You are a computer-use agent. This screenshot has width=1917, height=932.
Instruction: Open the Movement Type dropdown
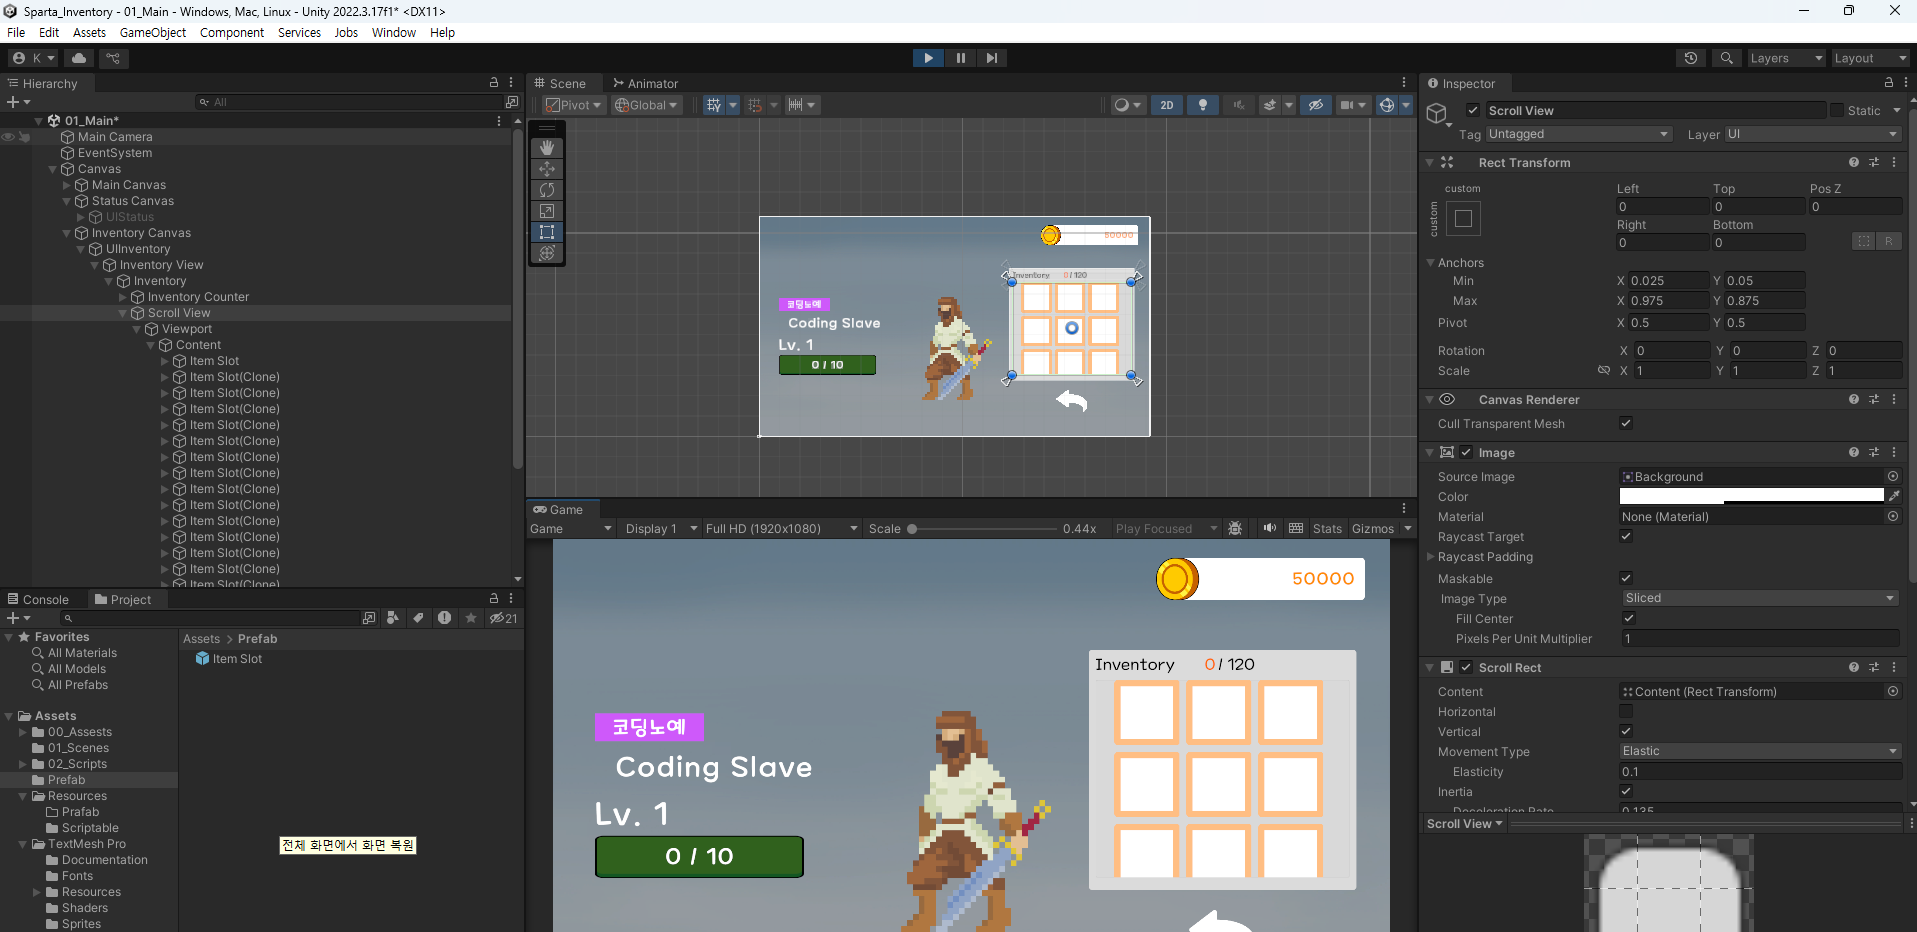1759,751
